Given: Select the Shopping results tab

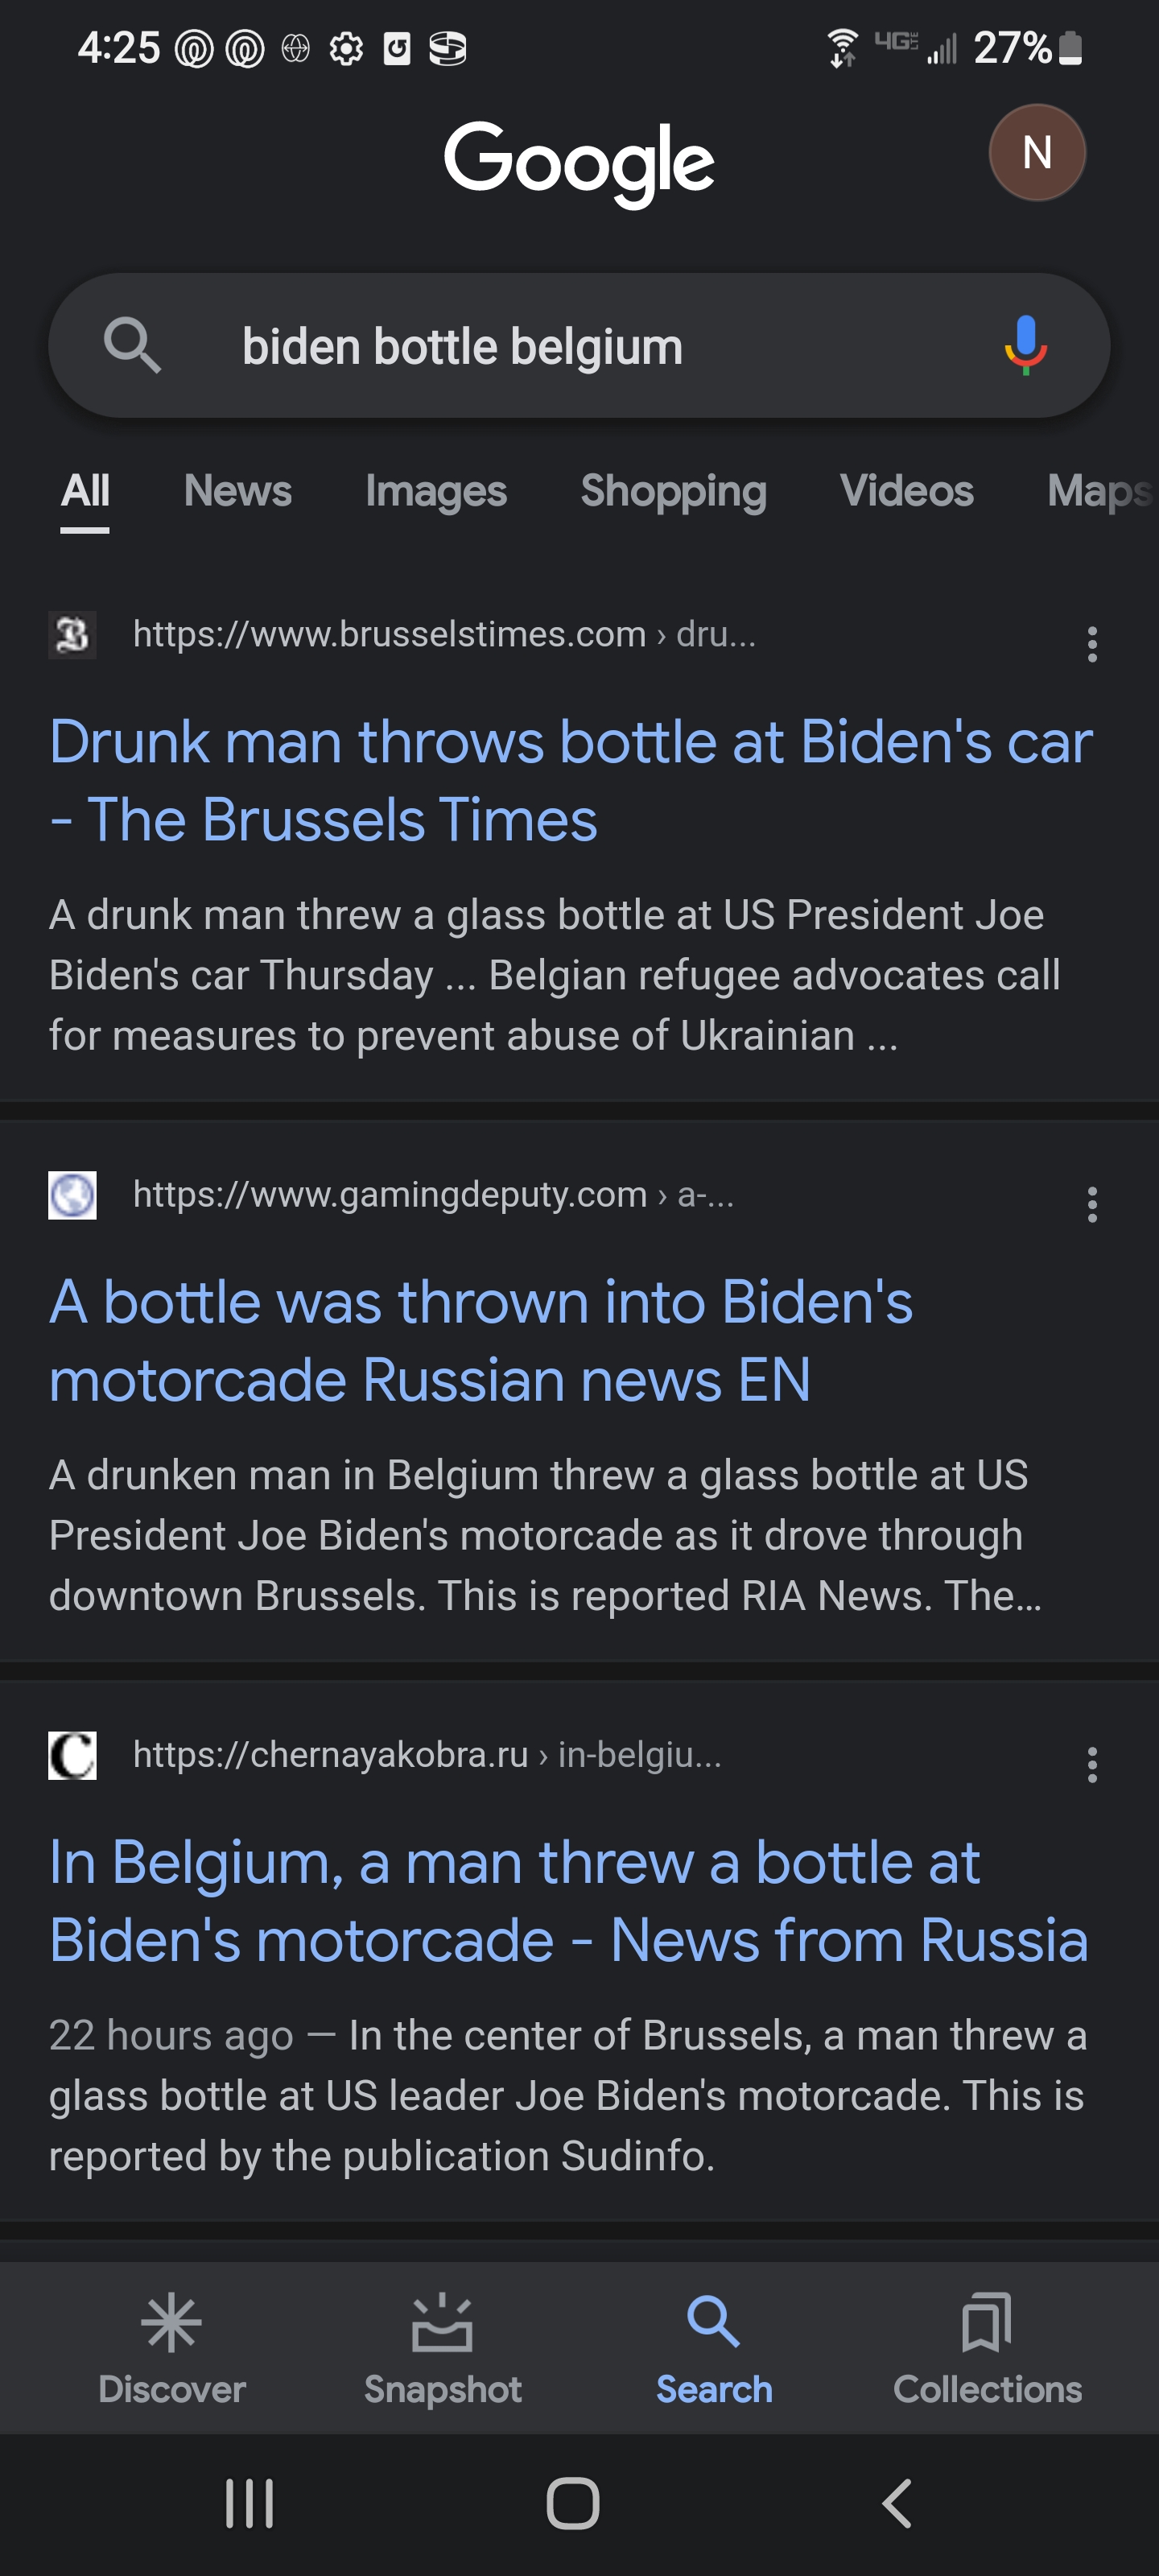Looking at the screenshot, I should (x=673, y=491).
